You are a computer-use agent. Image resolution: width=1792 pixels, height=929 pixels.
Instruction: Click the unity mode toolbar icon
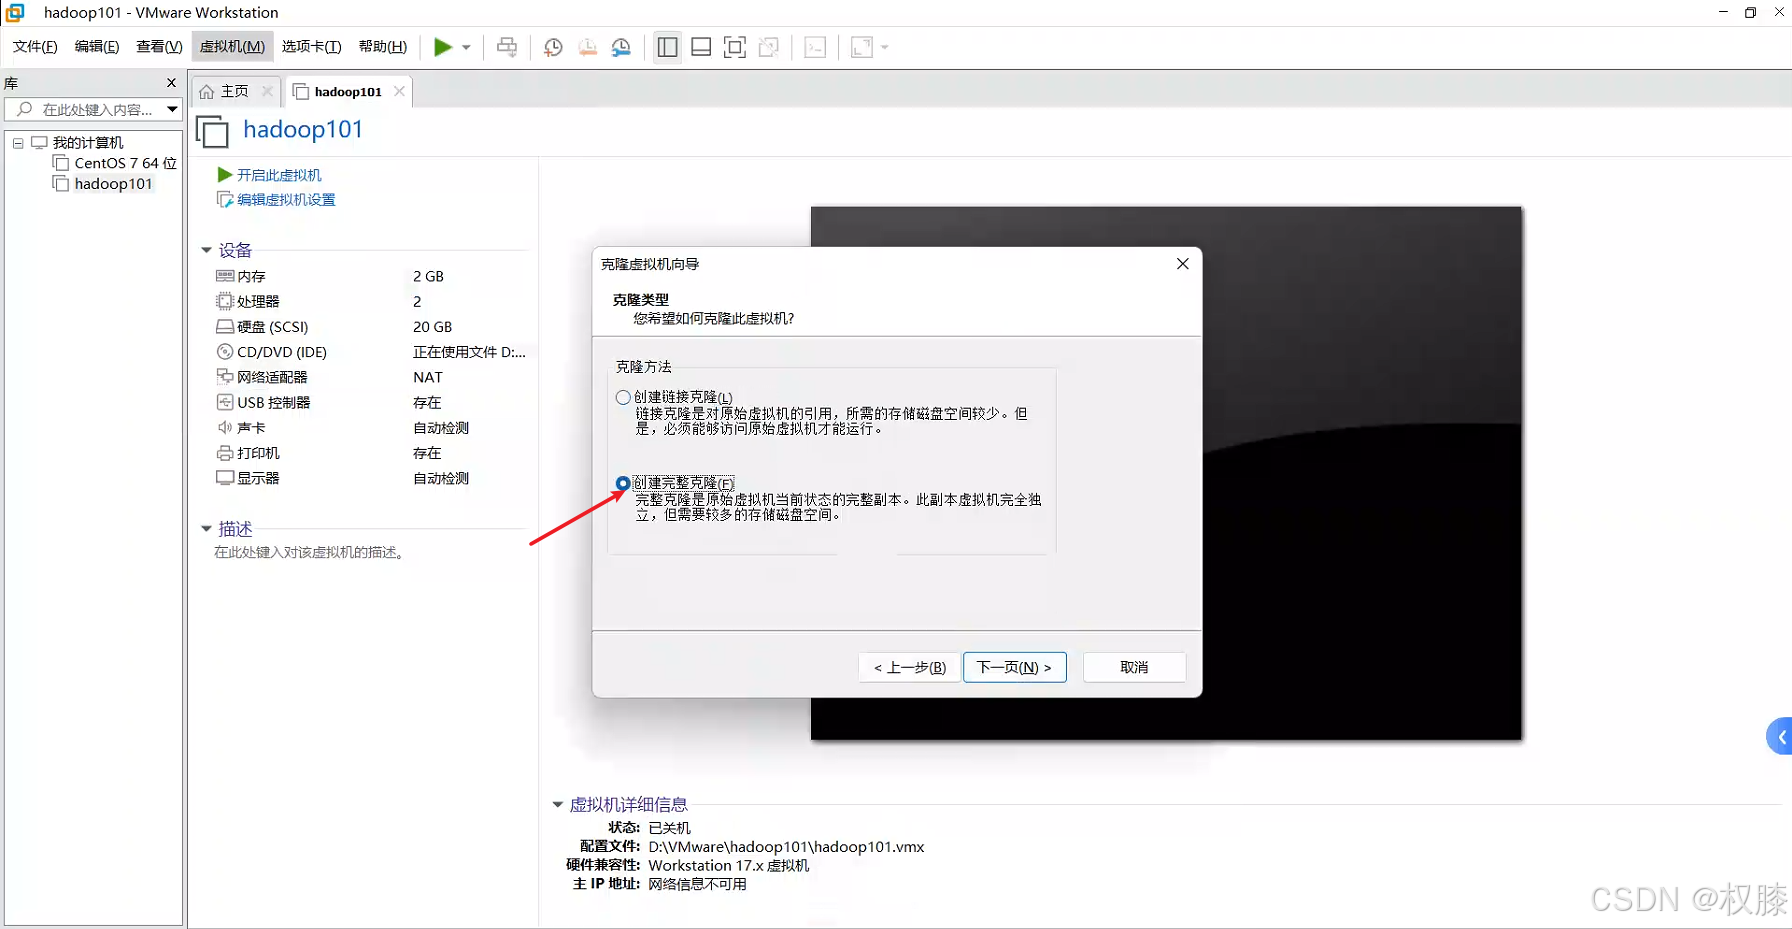point(768,47)
